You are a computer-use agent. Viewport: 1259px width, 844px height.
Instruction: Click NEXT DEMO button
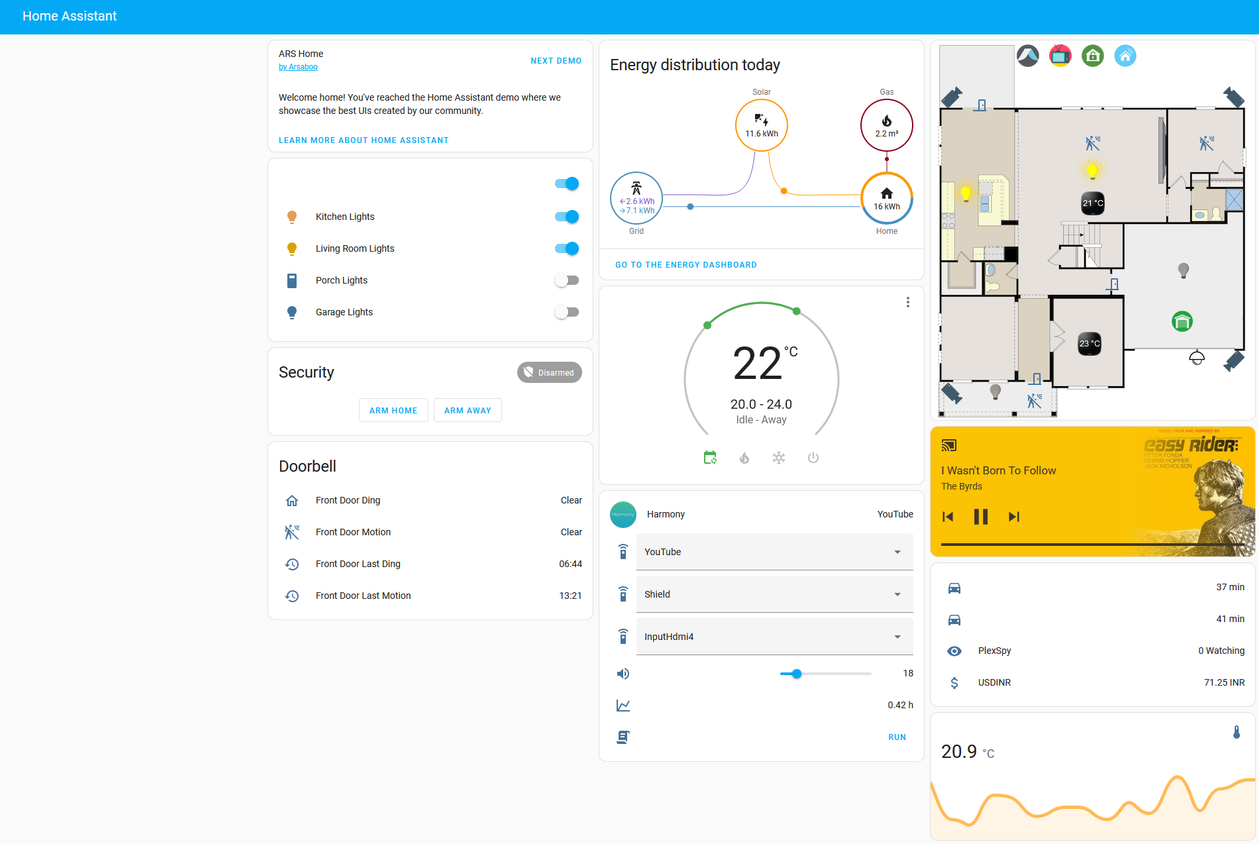click(x=556, y=61)
